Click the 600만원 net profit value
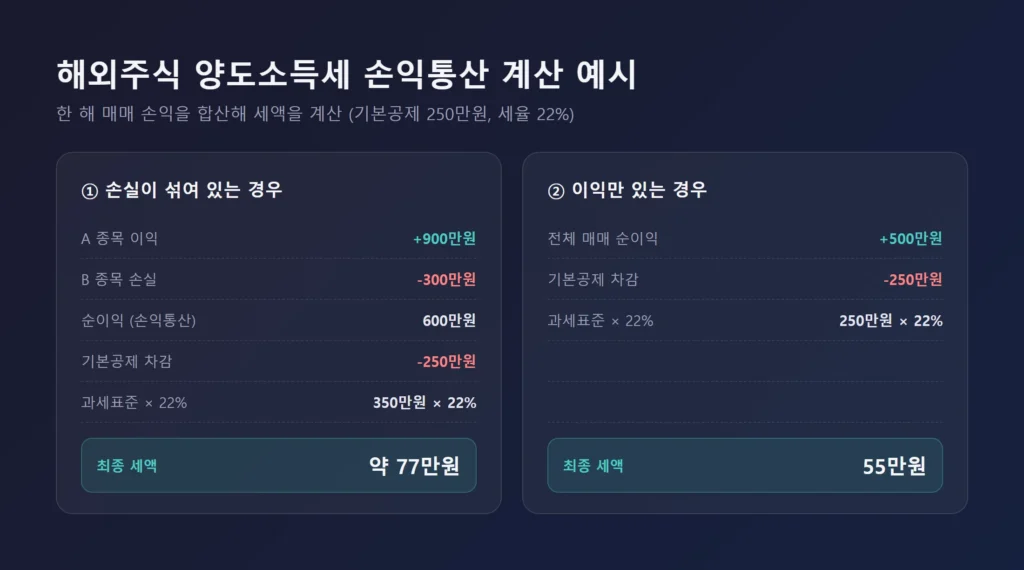 click(x=449, y=321)
